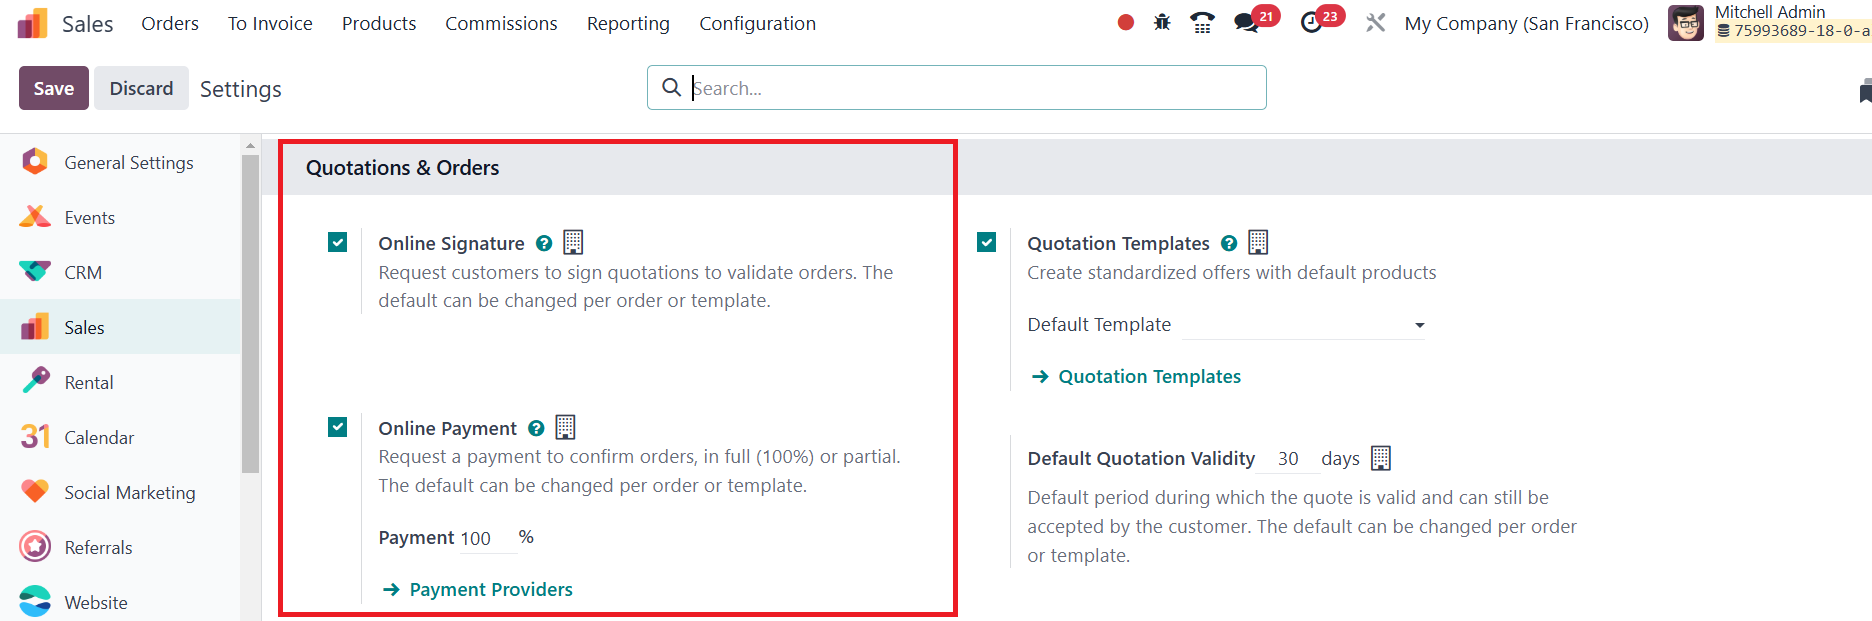Select CRM in the settings sidebar
Screen dimensions: 1872x621
pyautogui.click(x=83, y=272)
